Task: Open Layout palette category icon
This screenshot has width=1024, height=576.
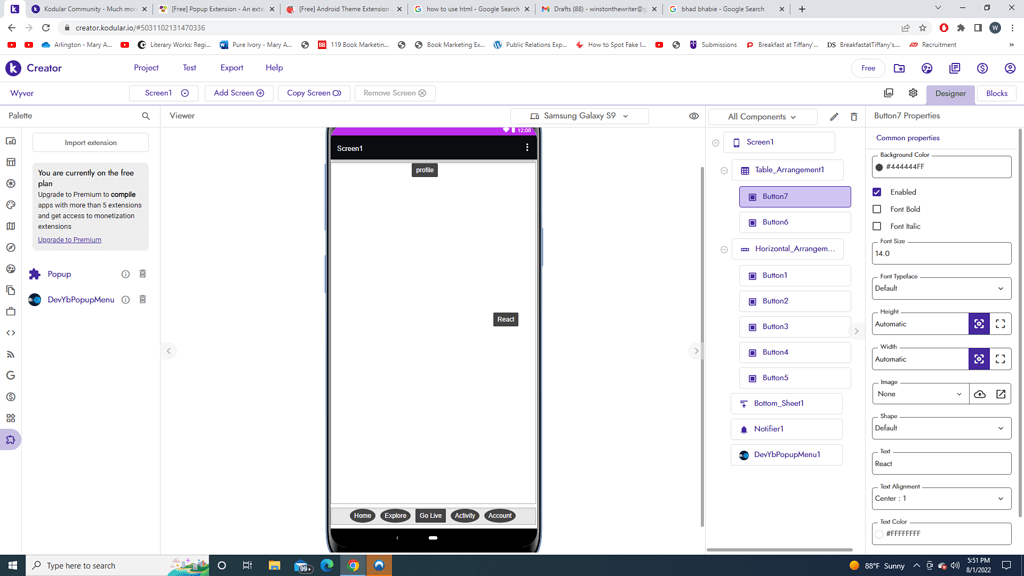Action: point(10,162)
